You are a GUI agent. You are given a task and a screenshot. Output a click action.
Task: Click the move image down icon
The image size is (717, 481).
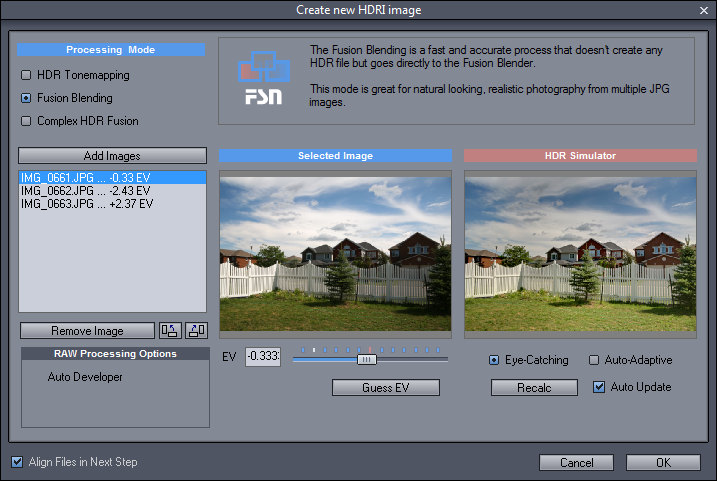pyautogui.click(x=197, y=330)
